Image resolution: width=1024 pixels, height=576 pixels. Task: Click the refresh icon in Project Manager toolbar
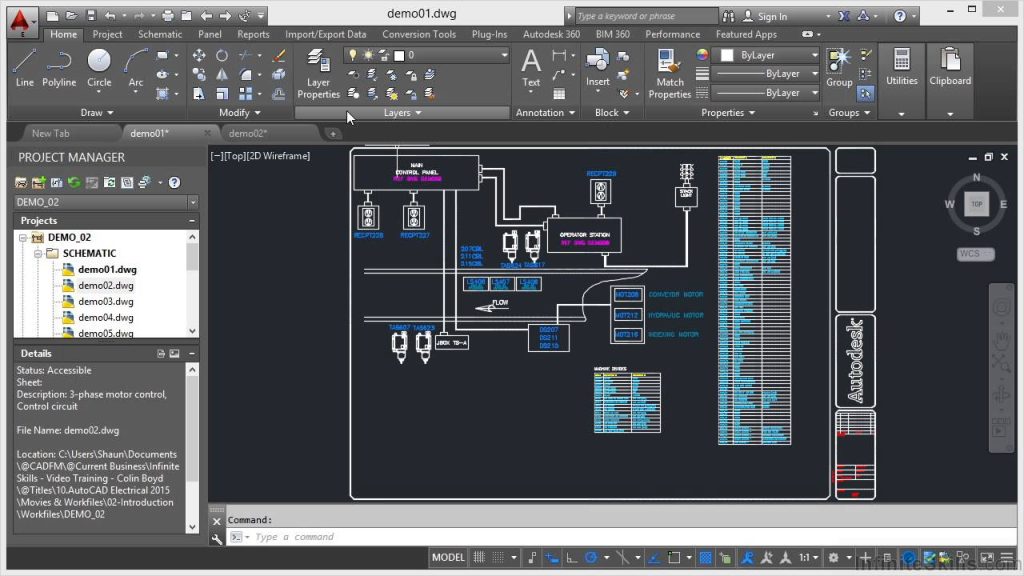74,182
